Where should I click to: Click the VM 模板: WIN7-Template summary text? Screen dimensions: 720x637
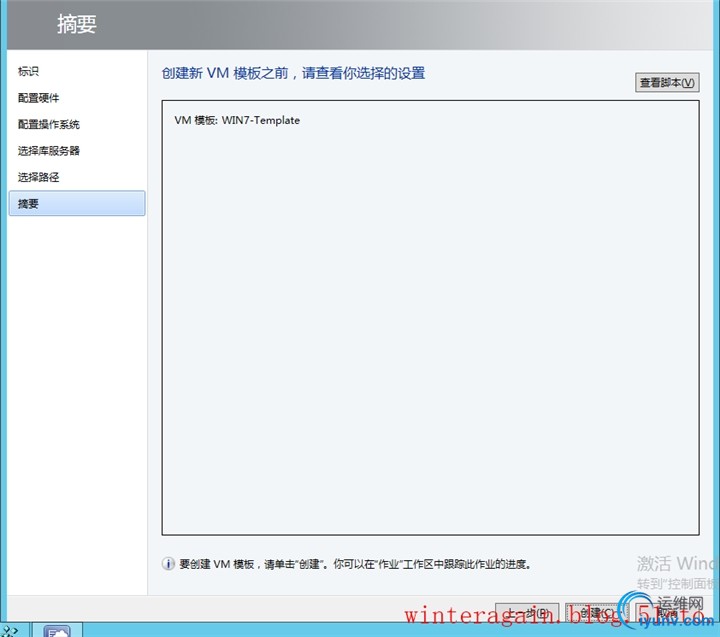click(237, 120)
